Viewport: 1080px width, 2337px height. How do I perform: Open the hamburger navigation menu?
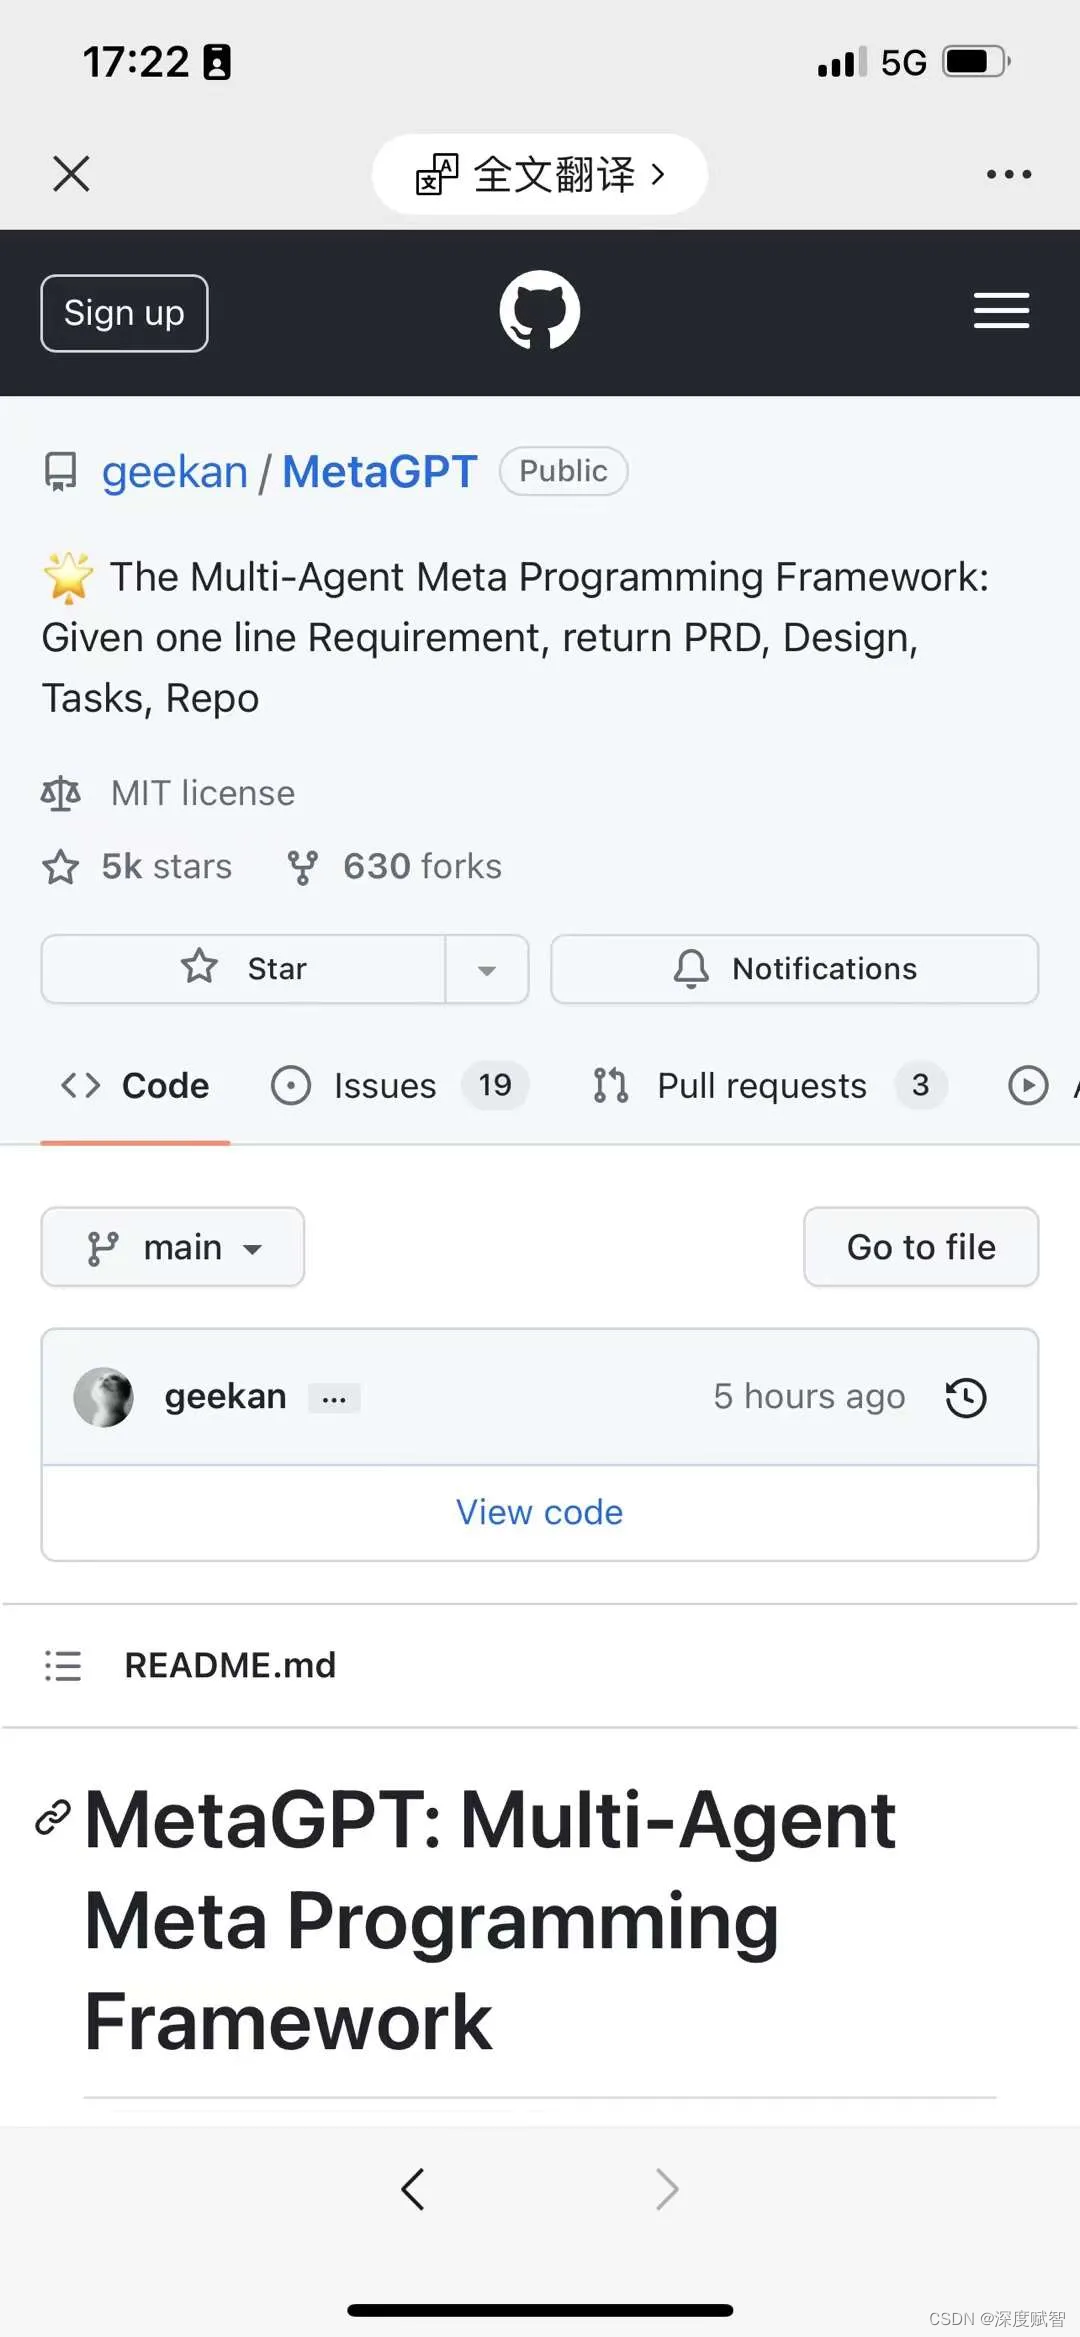(x=1001, y=311)
